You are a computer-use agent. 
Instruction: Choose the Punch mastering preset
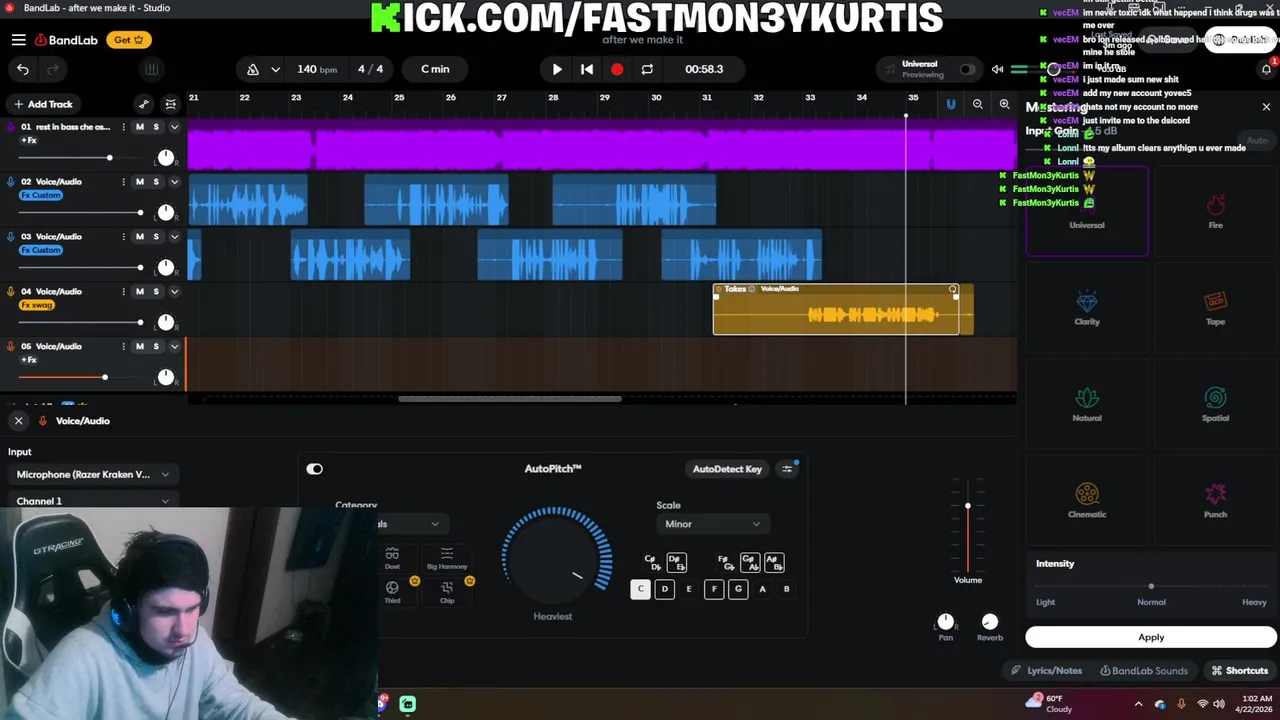pos(1215,501)
